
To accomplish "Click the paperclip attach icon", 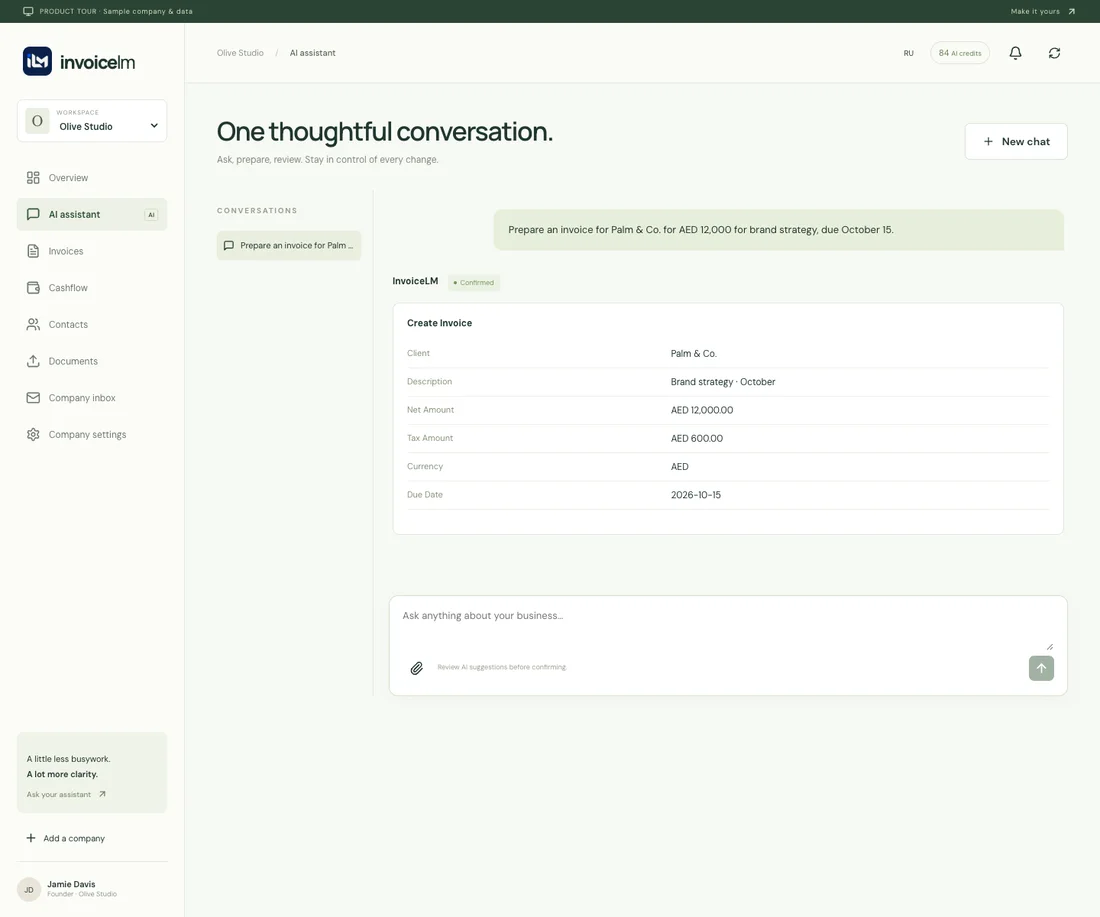I will [x=416, y=668].
